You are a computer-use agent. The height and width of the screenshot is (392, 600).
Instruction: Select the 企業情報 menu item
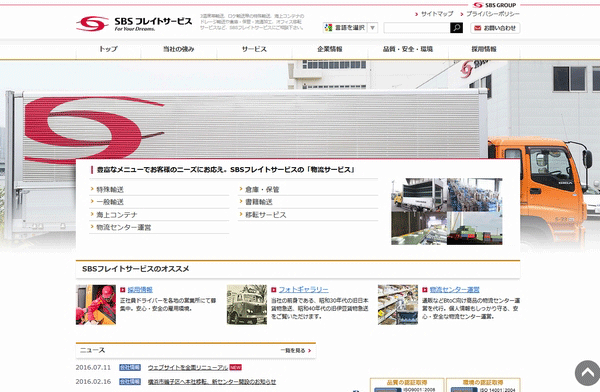tap(330, 49)
